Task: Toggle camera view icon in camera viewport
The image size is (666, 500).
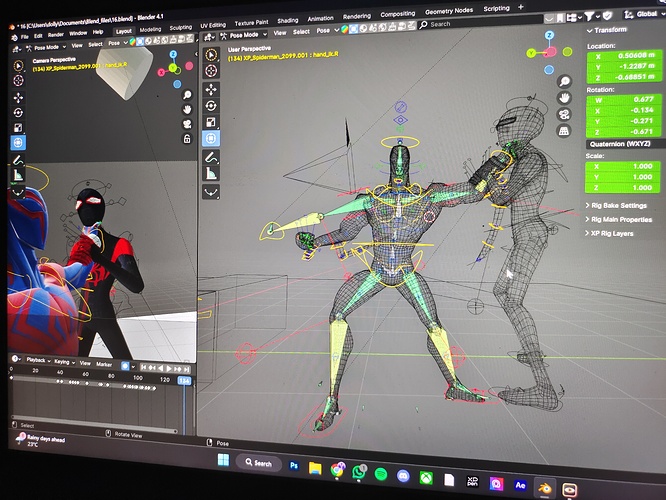Action: click(x=187, y=124)
